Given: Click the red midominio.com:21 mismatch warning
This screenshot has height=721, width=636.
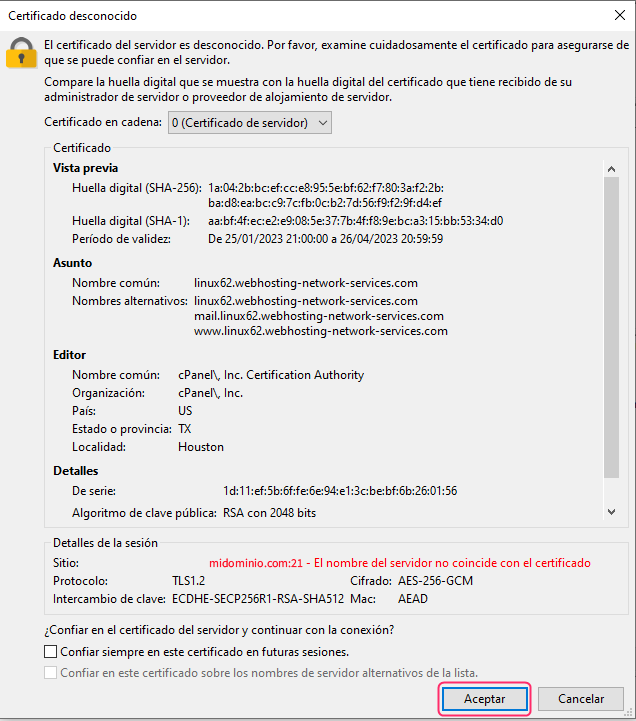Looking at the screenshot, I should (x=400, y=563).
